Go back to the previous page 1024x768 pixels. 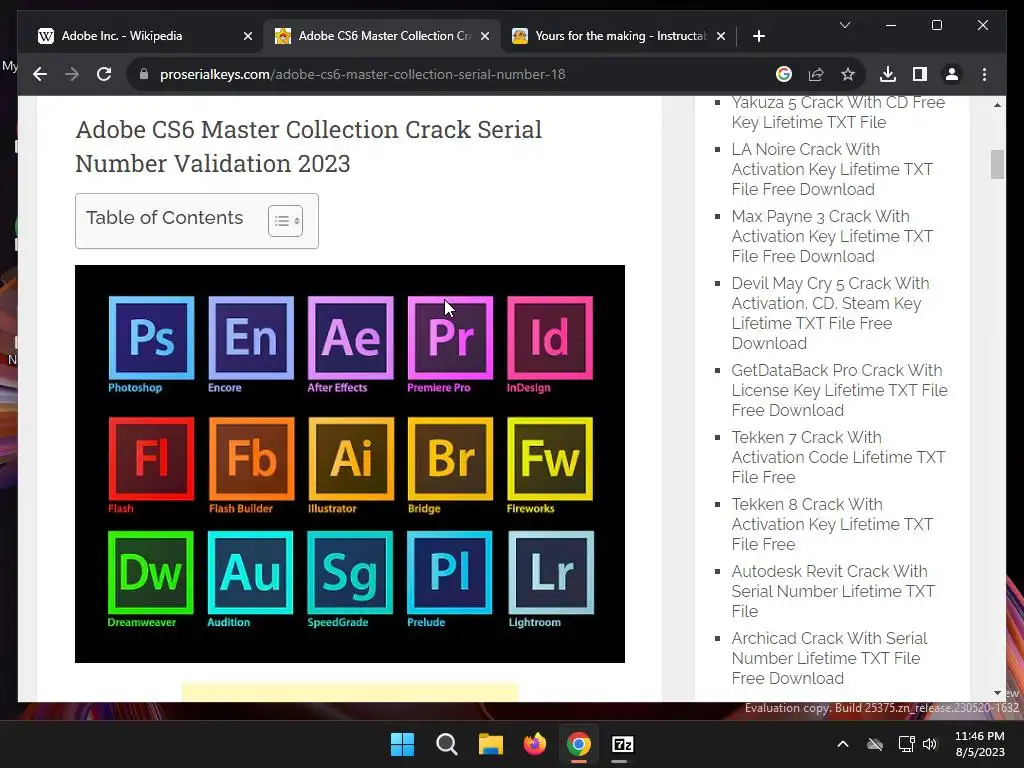tap(40, 74)
